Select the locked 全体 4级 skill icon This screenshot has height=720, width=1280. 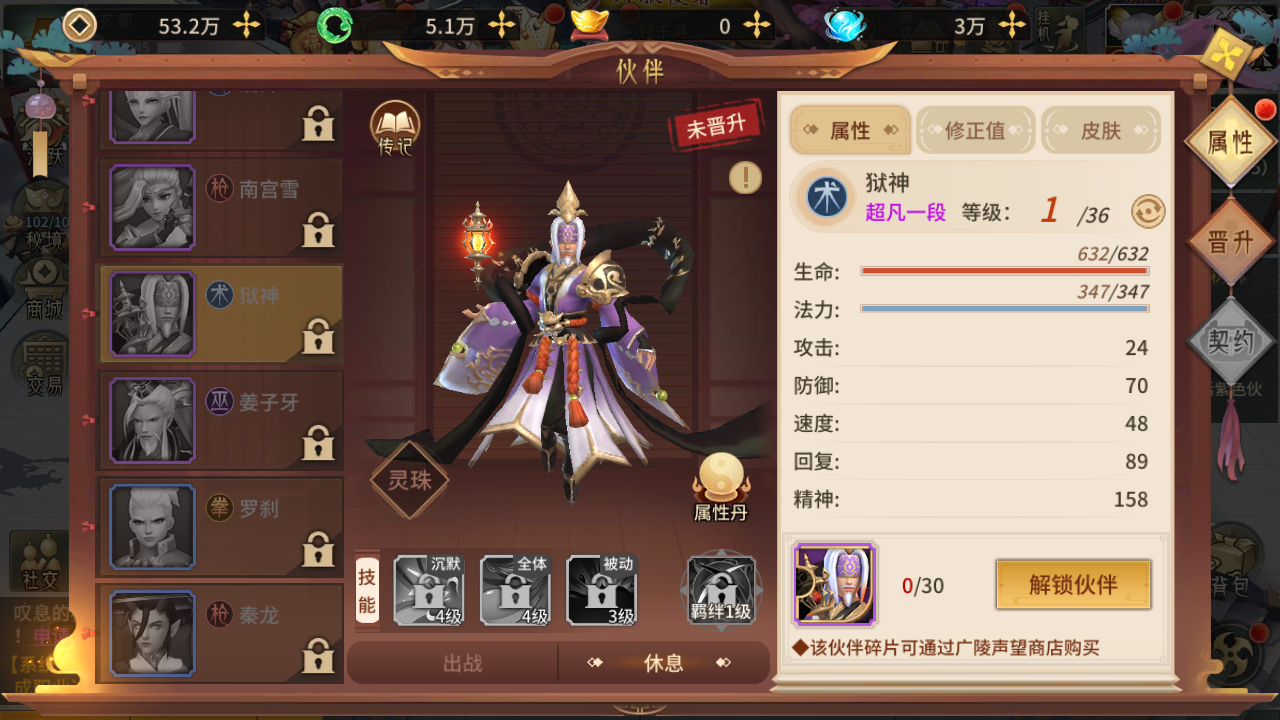pyautogui.click(x=515, y=590)
